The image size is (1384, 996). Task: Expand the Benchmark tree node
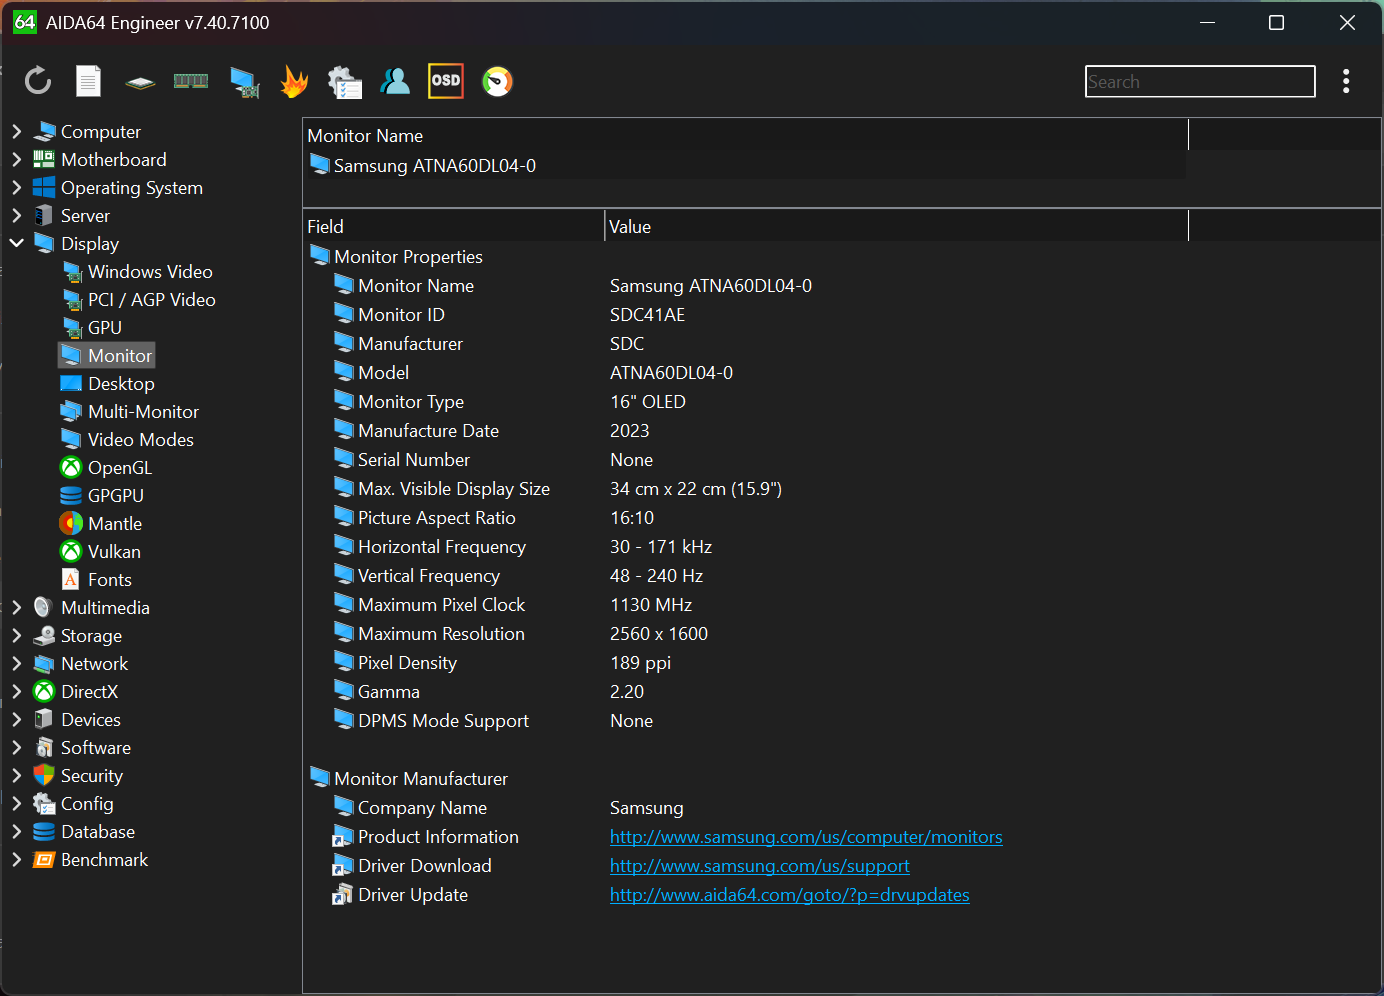click(x=17, y=859)
